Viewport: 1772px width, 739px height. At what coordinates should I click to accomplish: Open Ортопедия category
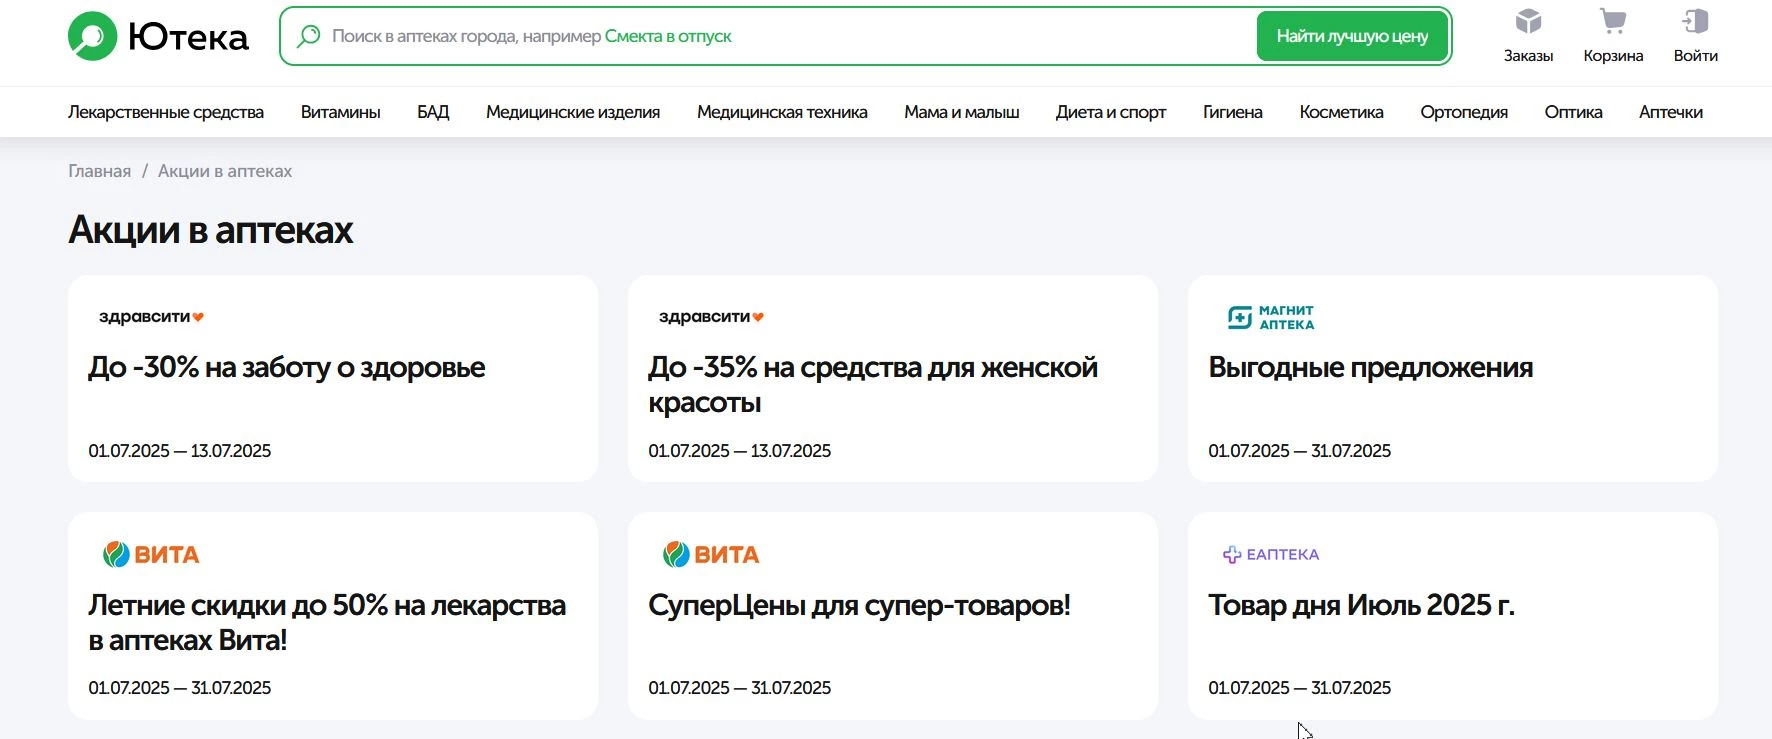pyautogui.click(x=1464, y=112)
